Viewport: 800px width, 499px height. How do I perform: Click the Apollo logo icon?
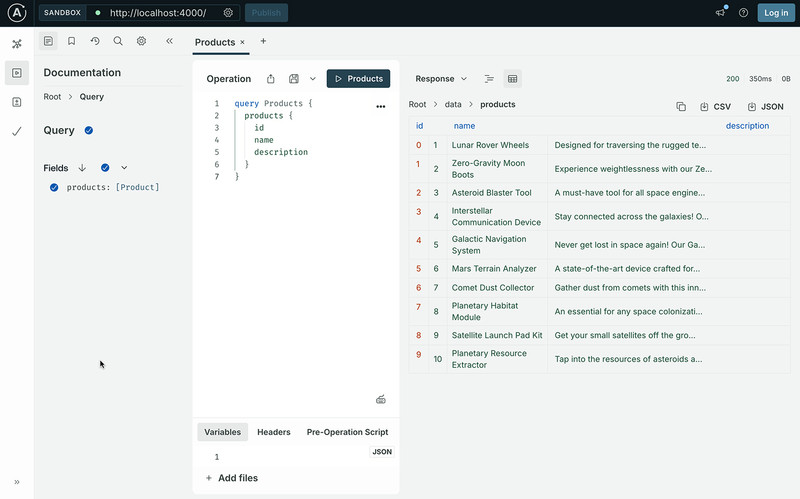[17, 13]
